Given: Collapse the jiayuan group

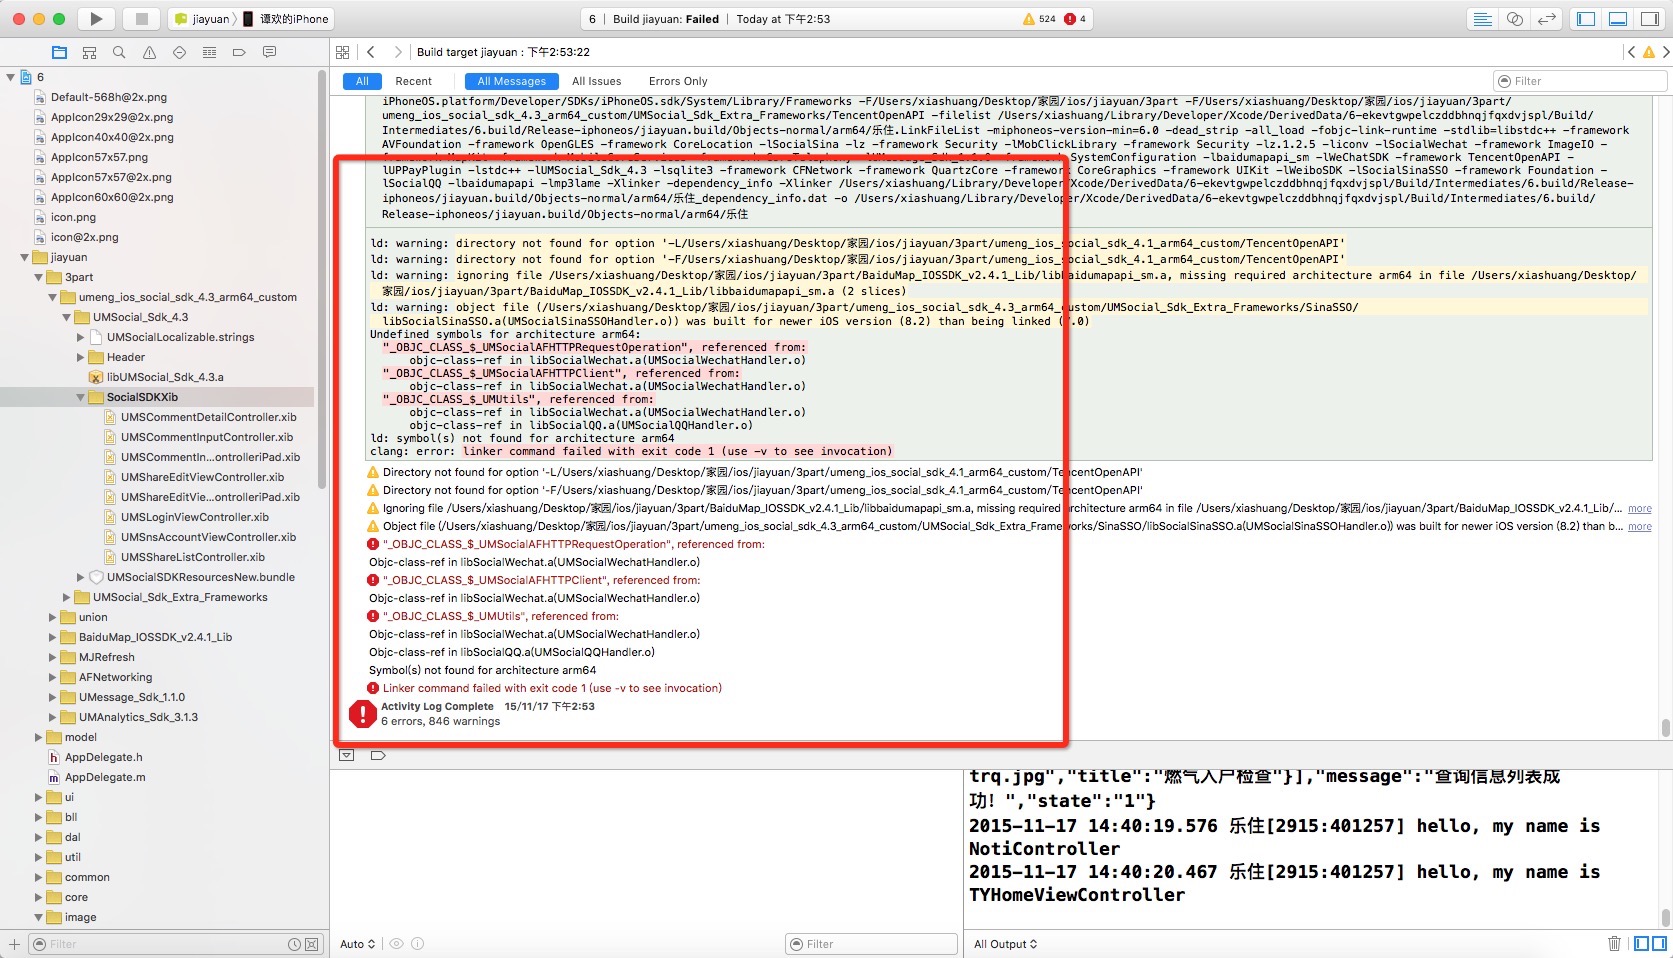Looking at the screenshot, I should coord(25,257).
